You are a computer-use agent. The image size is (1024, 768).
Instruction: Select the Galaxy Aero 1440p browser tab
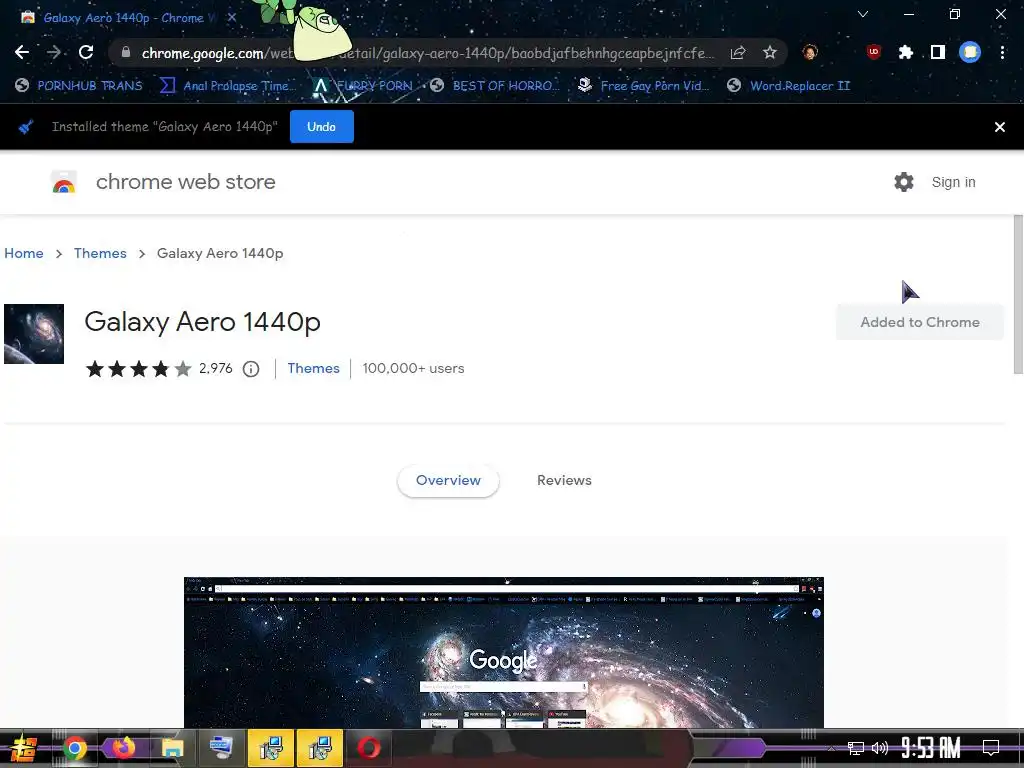pos(123,18)
